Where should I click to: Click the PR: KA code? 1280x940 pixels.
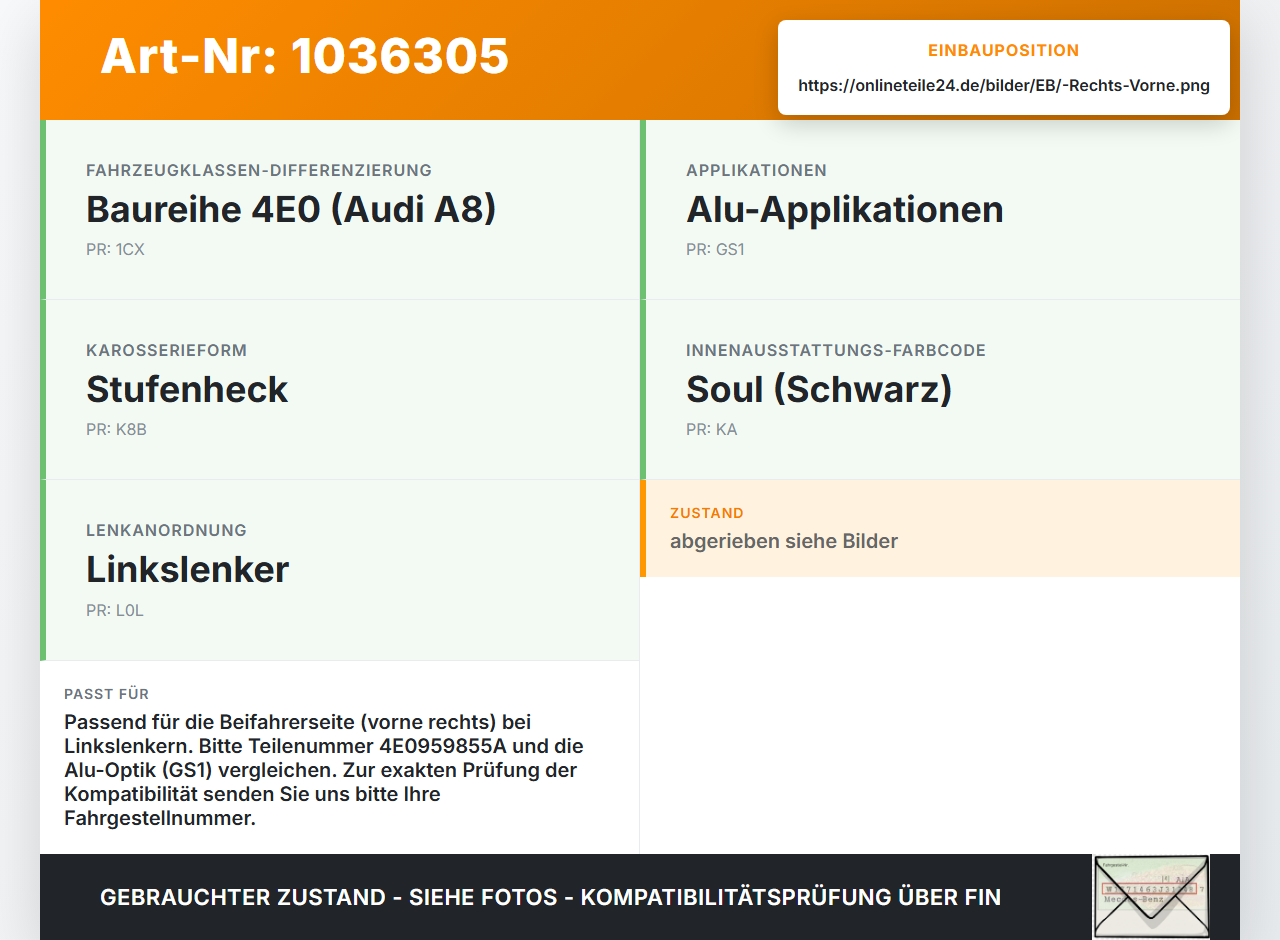click(x=712, y=429)
